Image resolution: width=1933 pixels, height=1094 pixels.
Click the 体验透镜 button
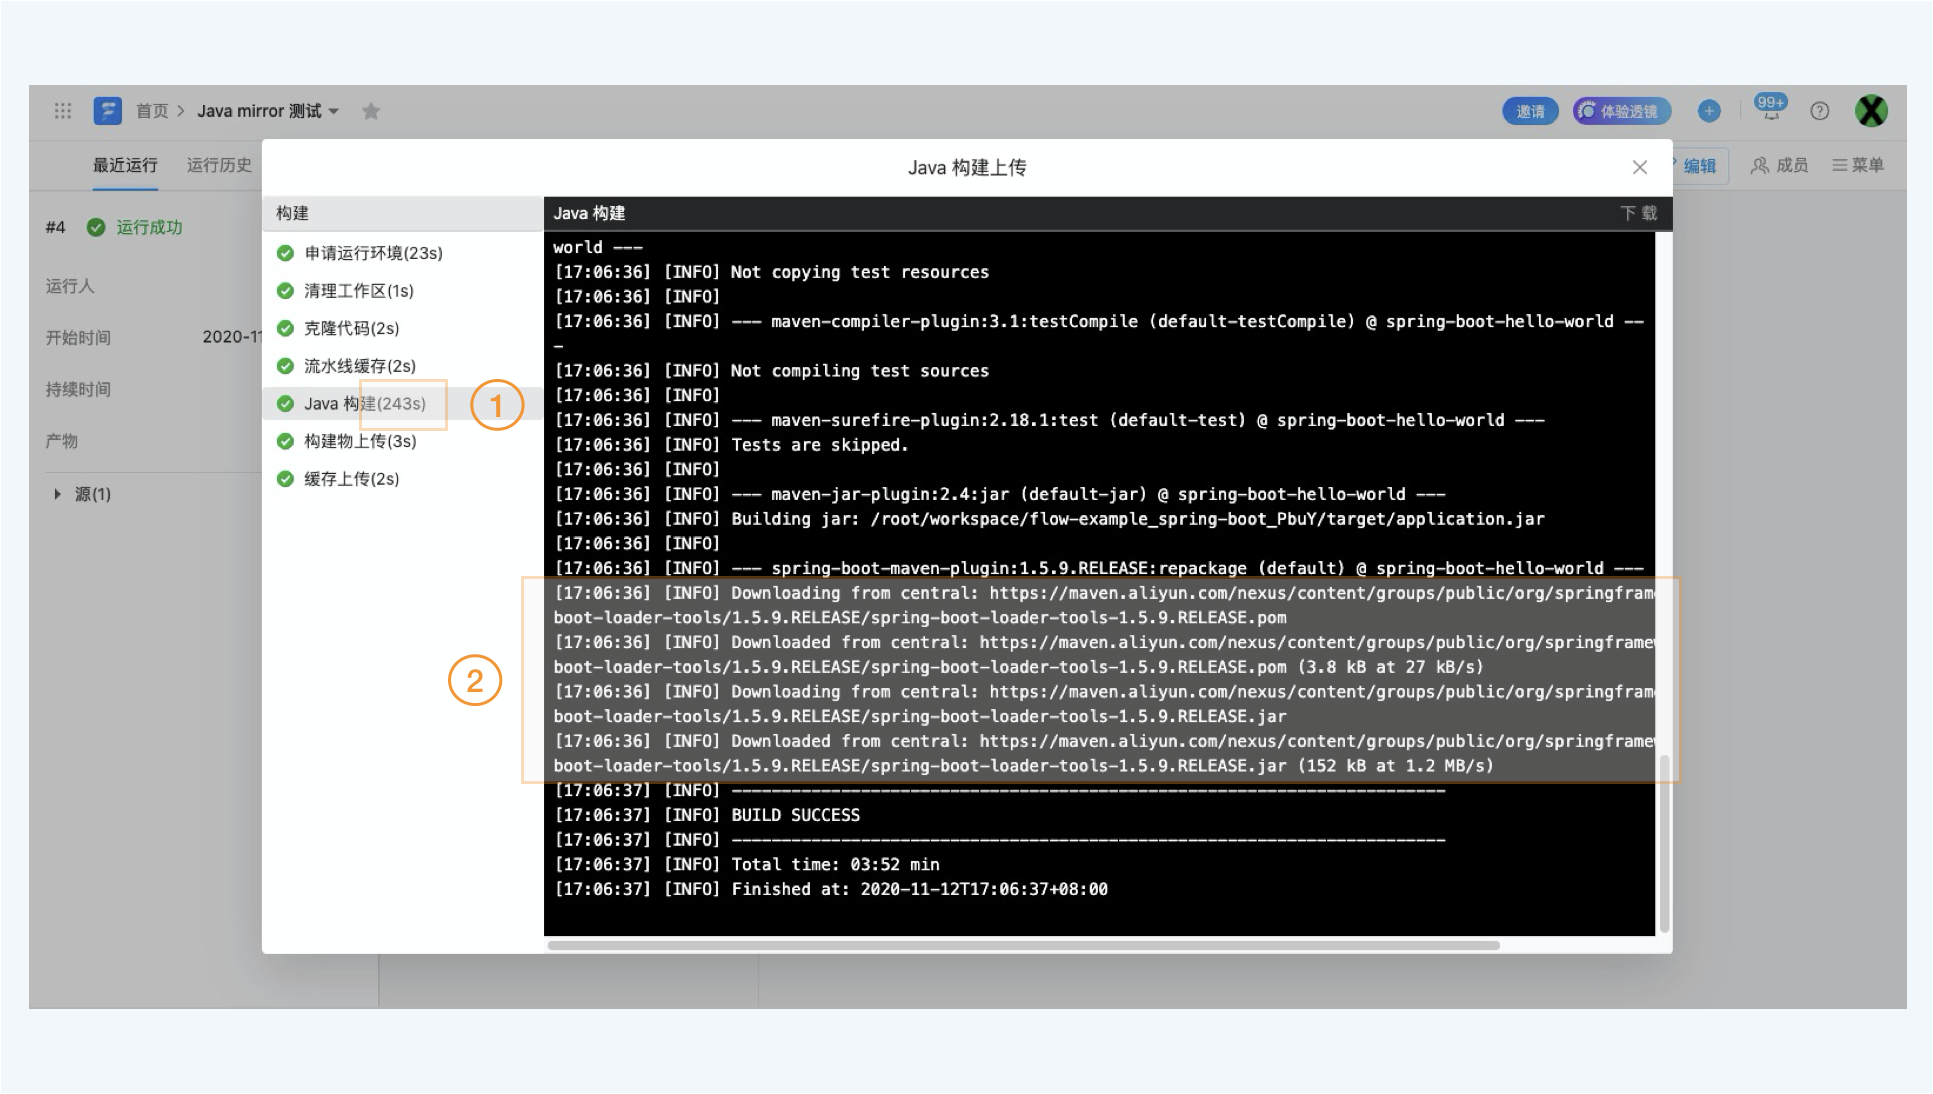[x=1621, y=111]
